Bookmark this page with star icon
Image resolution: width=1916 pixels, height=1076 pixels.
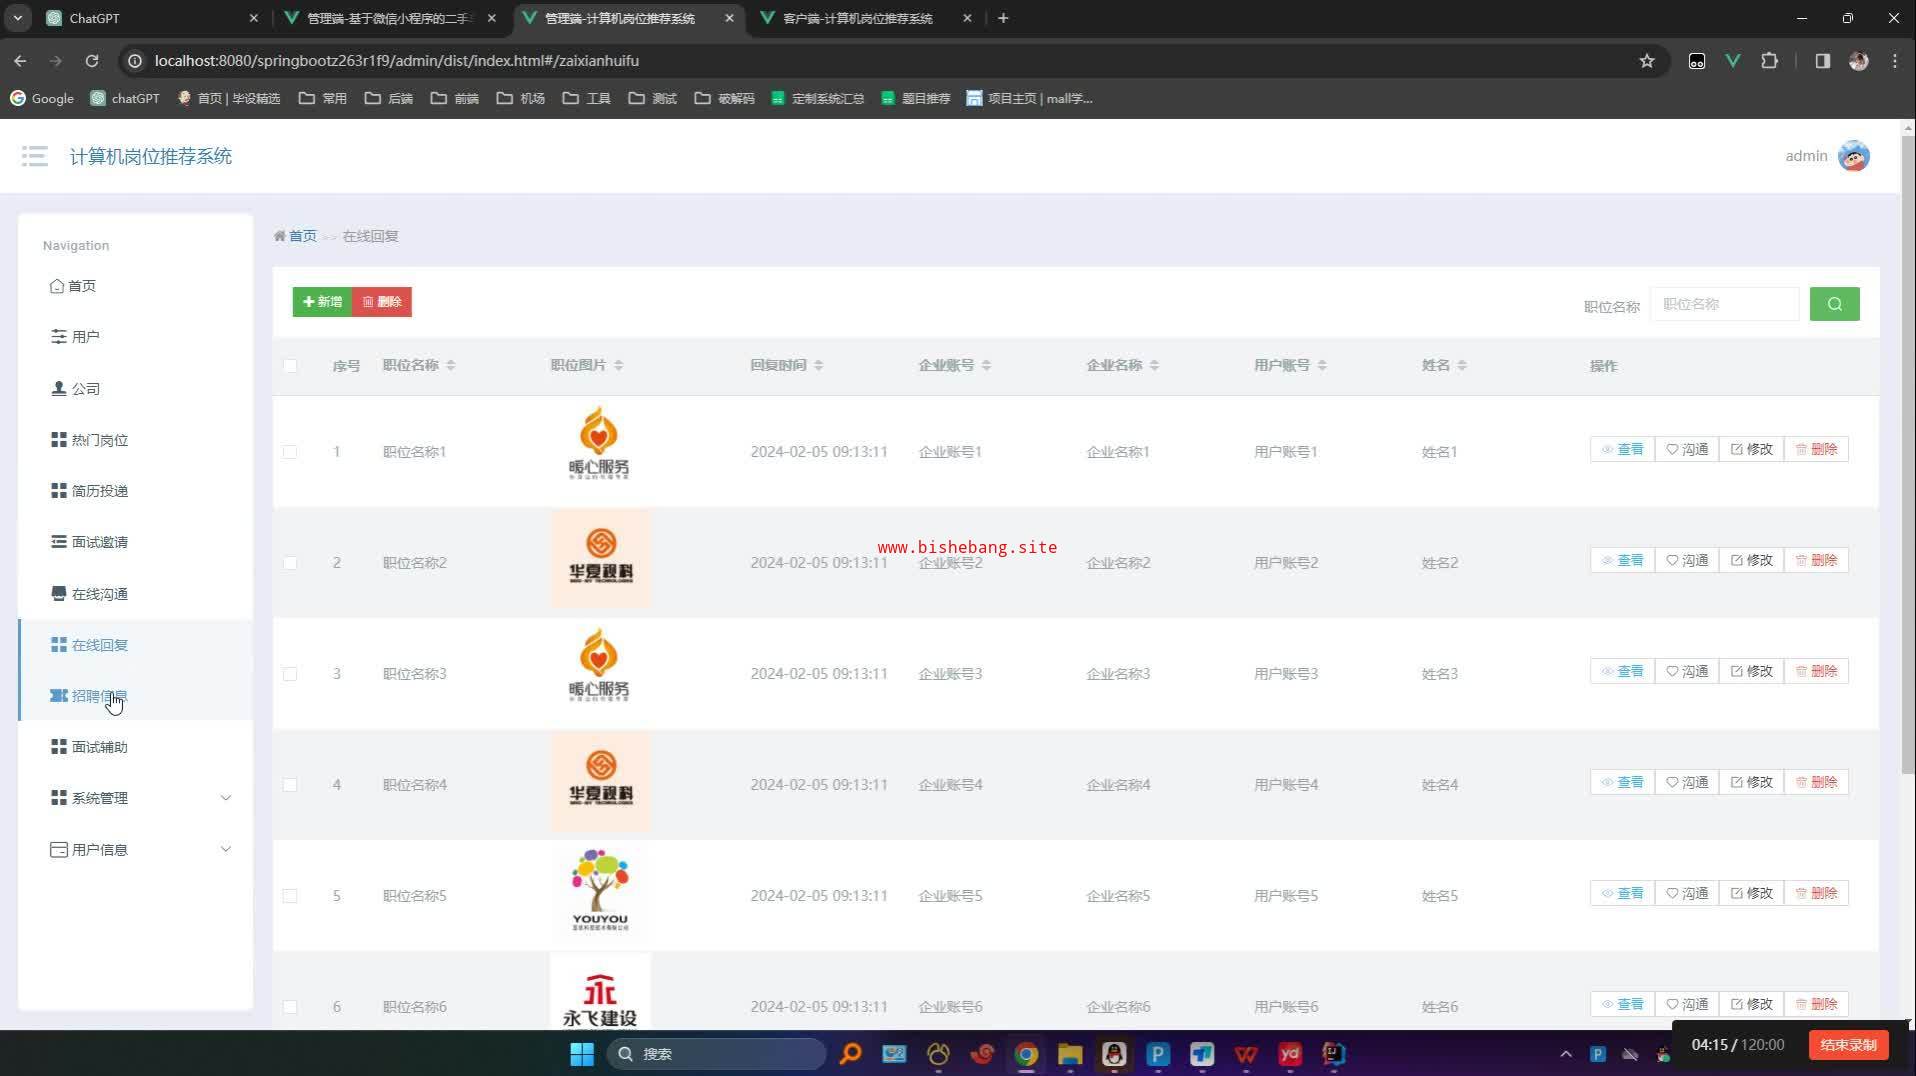click(x=1646, y=61)
